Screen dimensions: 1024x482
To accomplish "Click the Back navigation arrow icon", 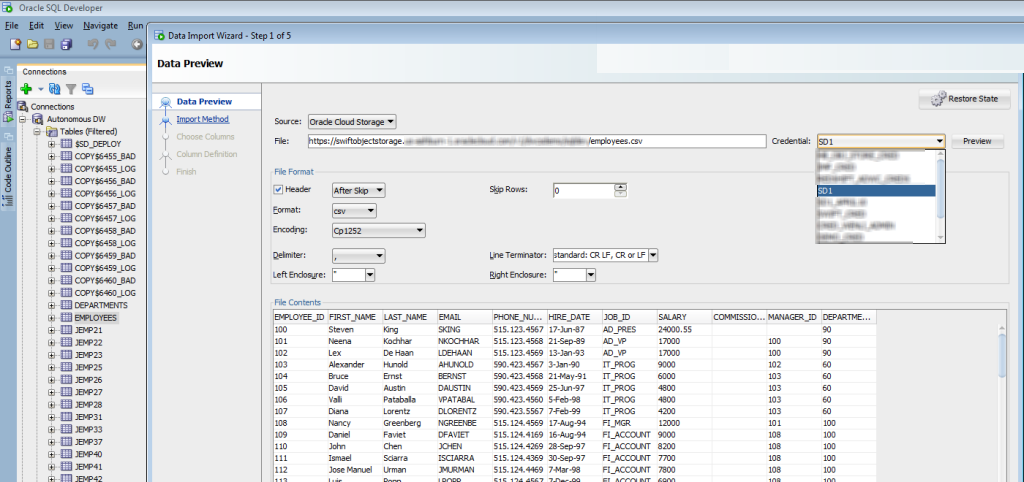I will (x=137, y=44).
